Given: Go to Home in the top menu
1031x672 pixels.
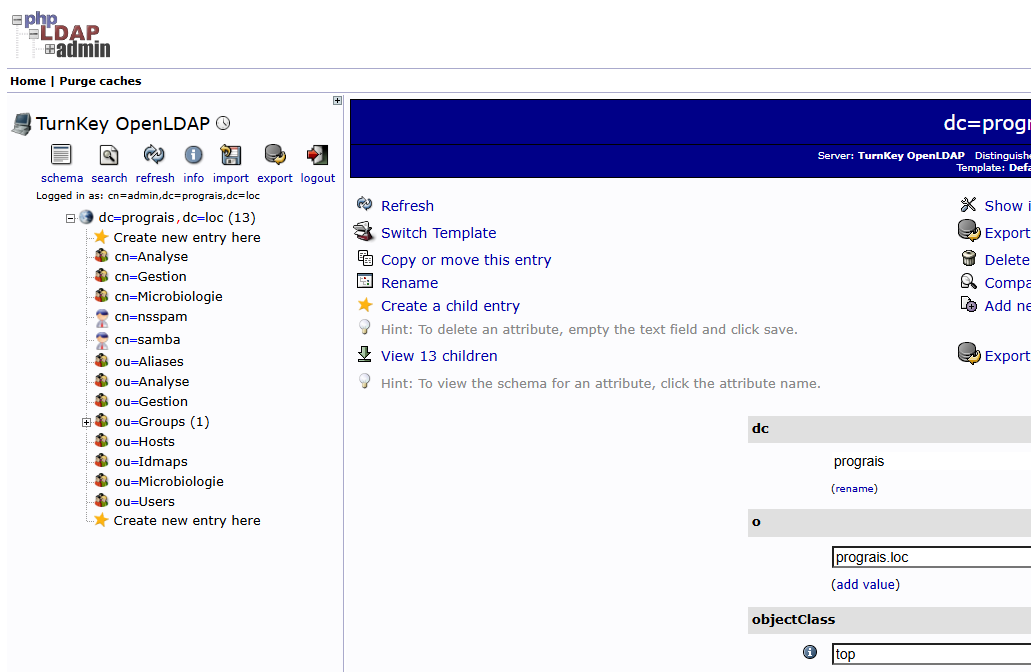Looking at the screenshot, I should click(x=28, y=81).
